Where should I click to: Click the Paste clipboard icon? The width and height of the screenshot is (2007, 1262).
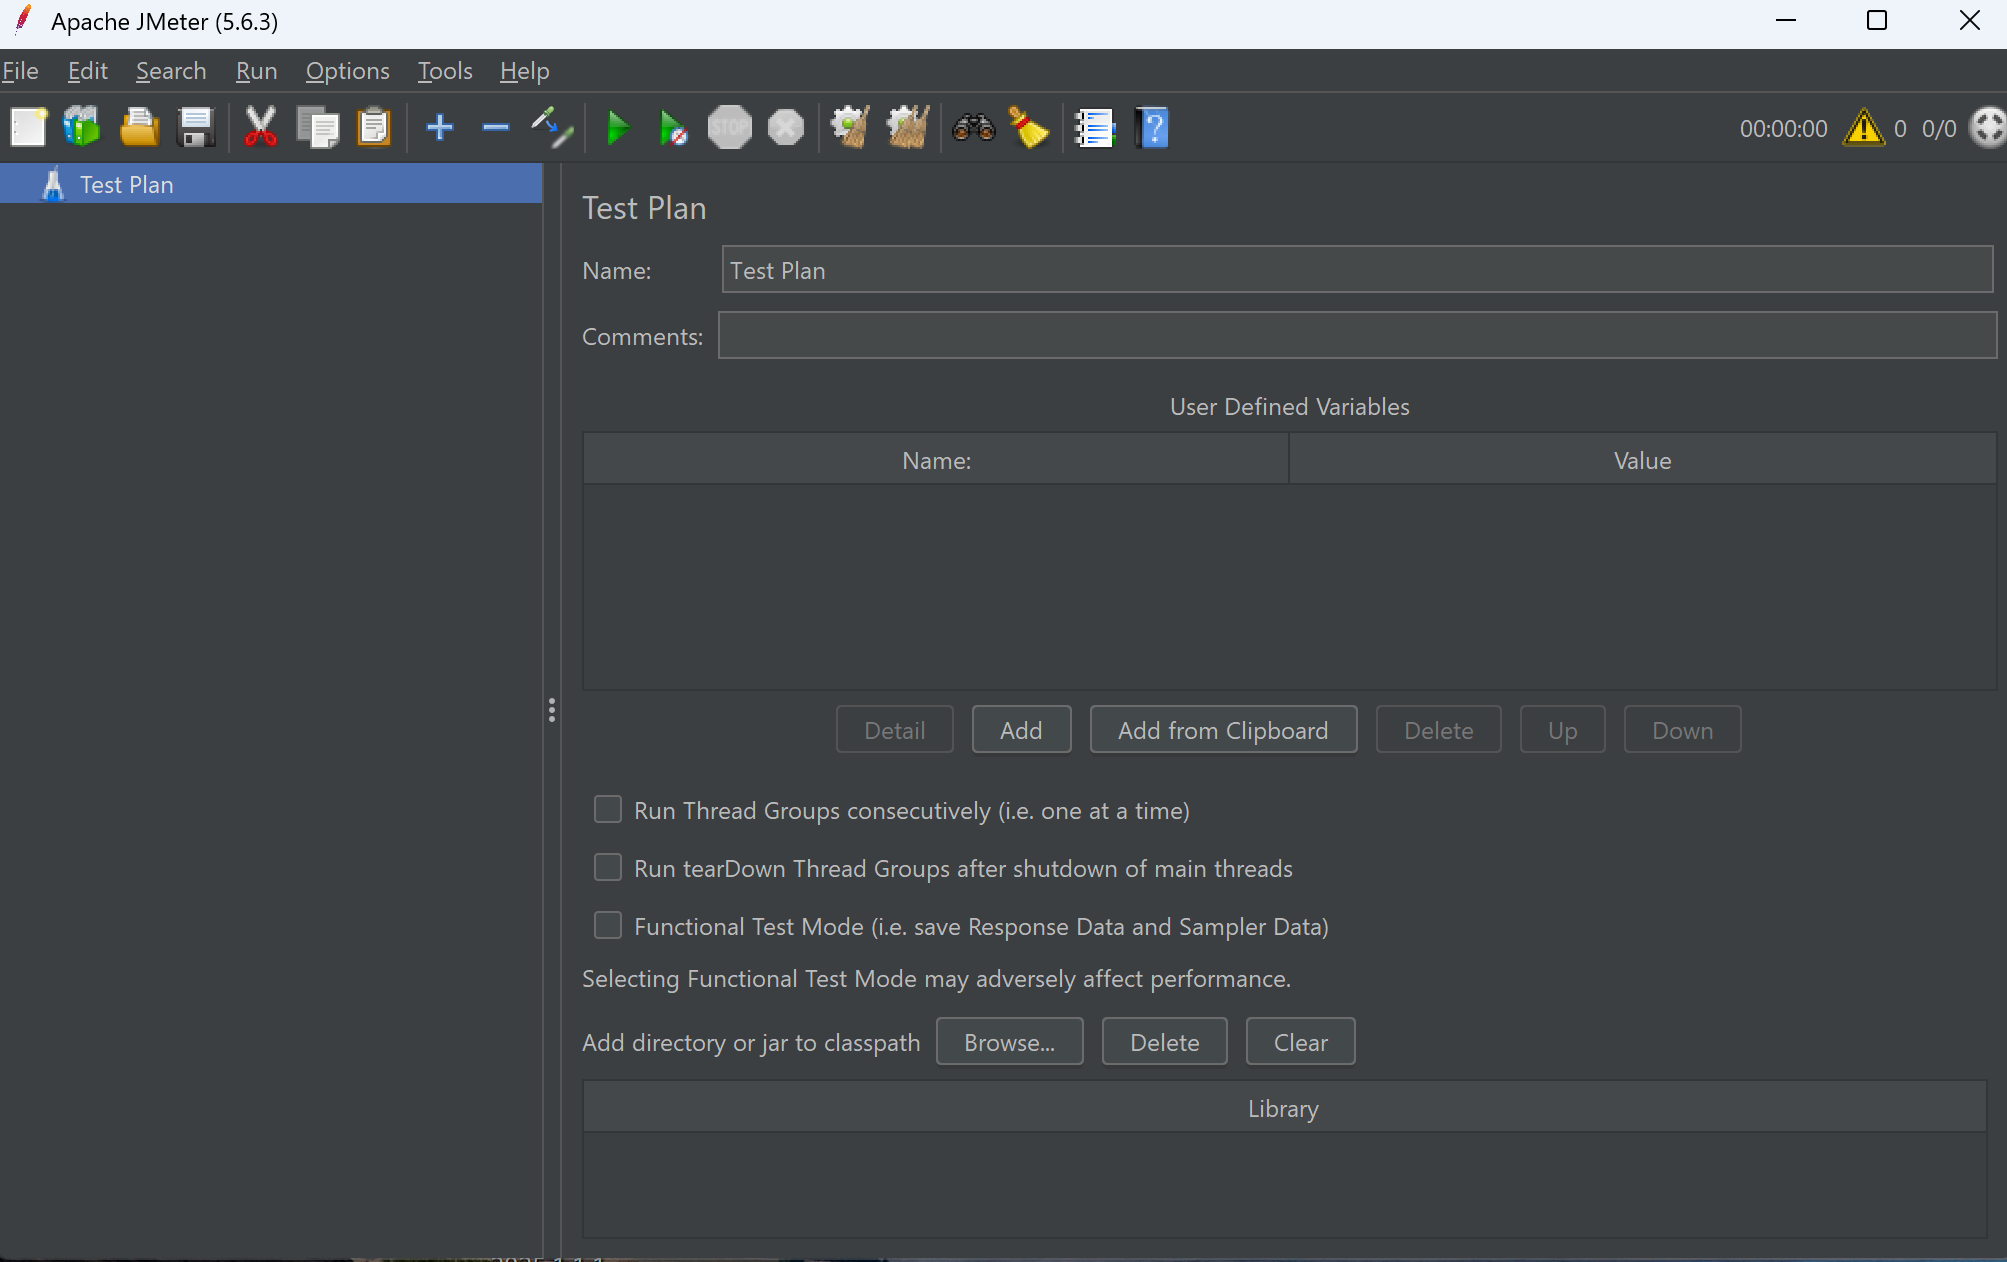[374, 128]
